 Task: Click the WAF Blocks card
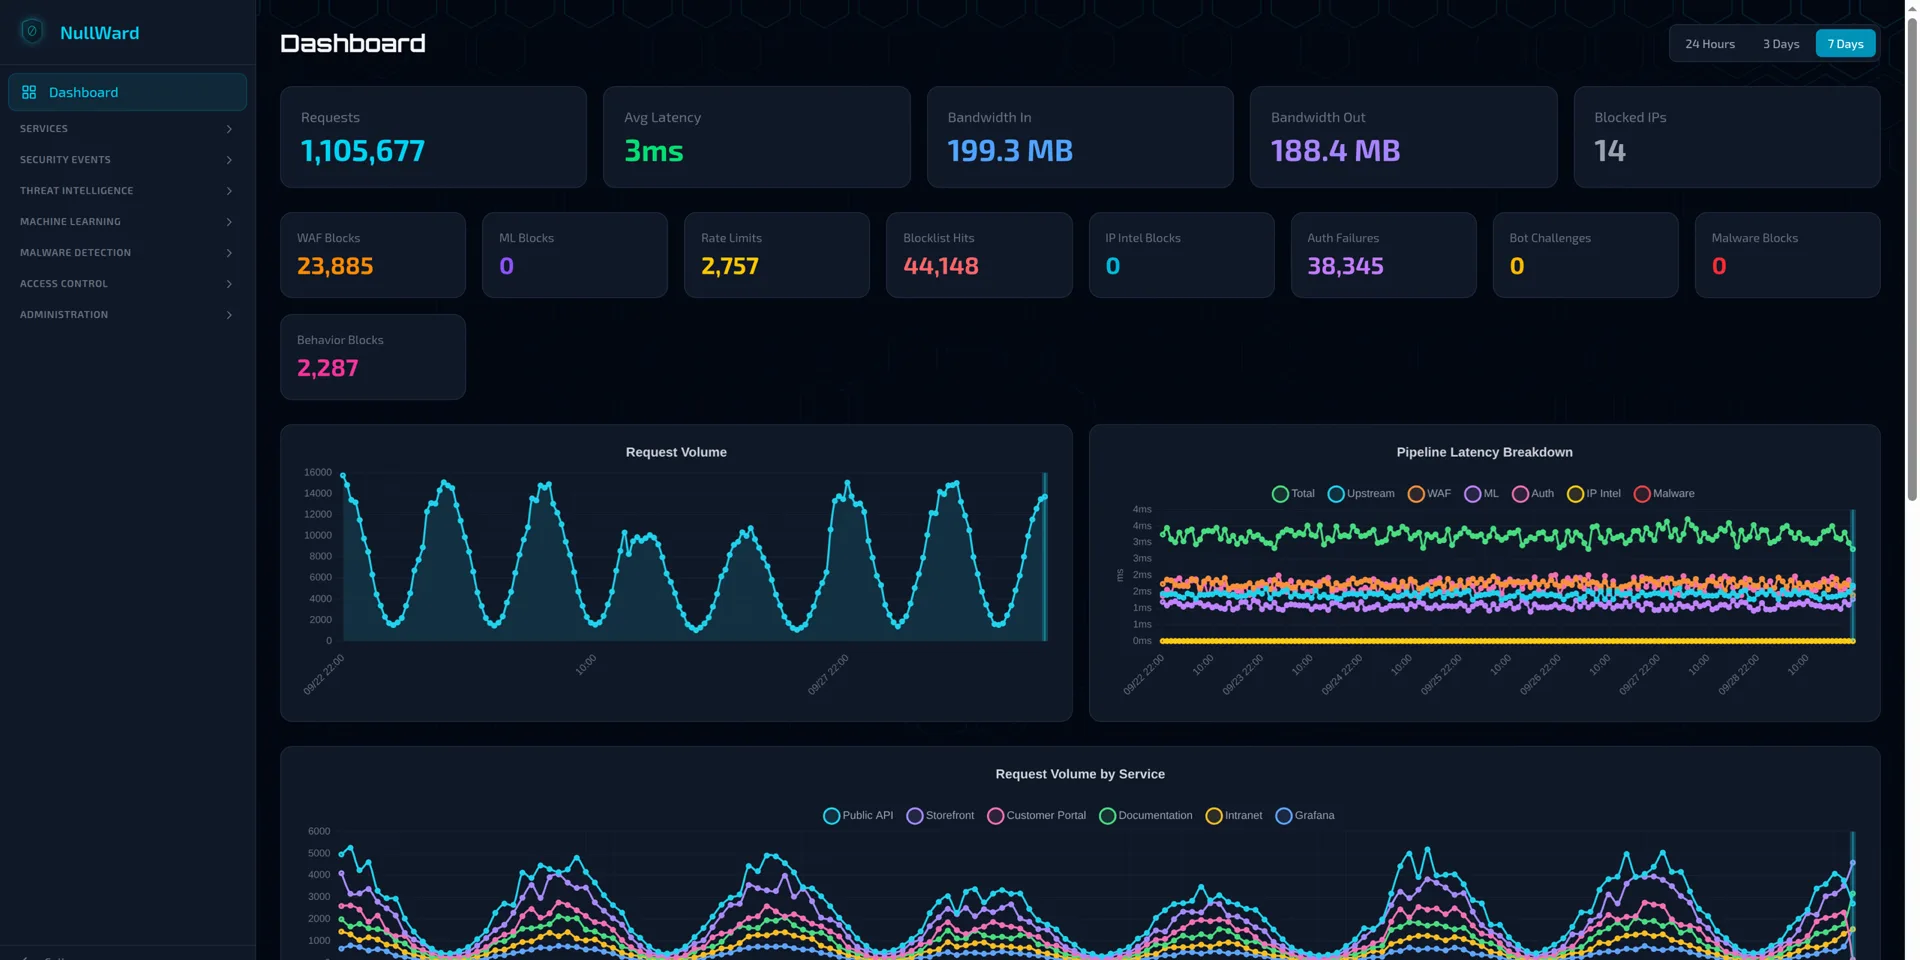click(x=373, y=255)
